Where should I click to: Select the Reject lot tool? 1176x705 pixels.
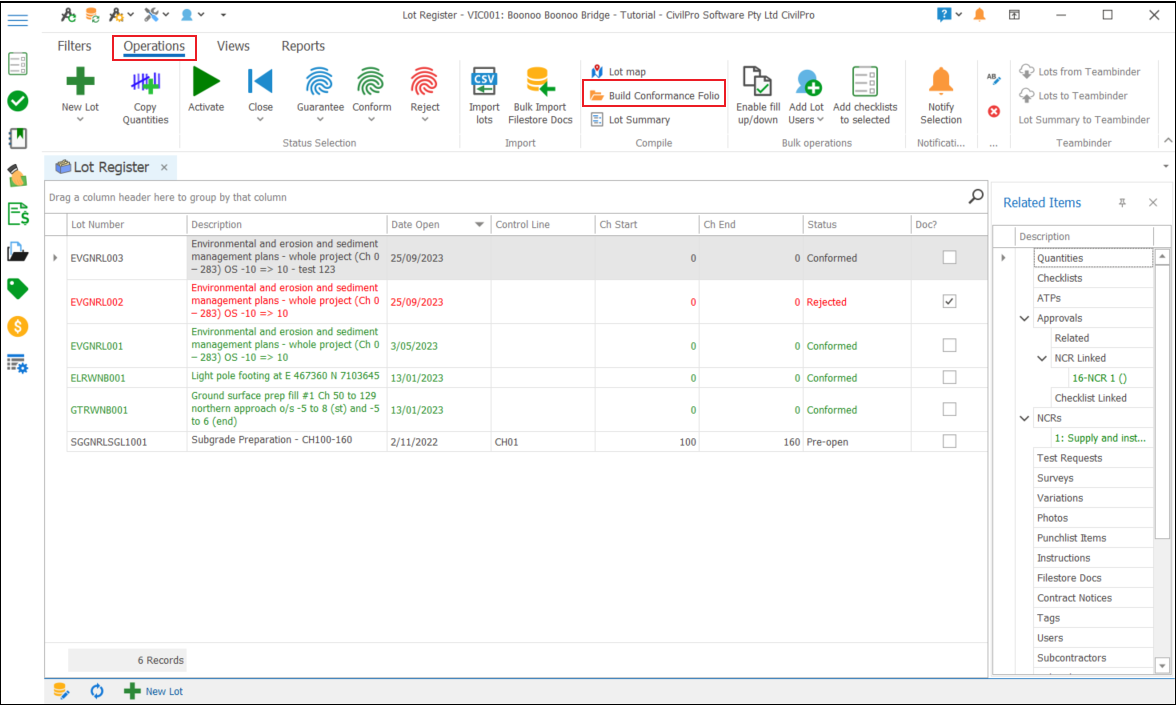424,90
